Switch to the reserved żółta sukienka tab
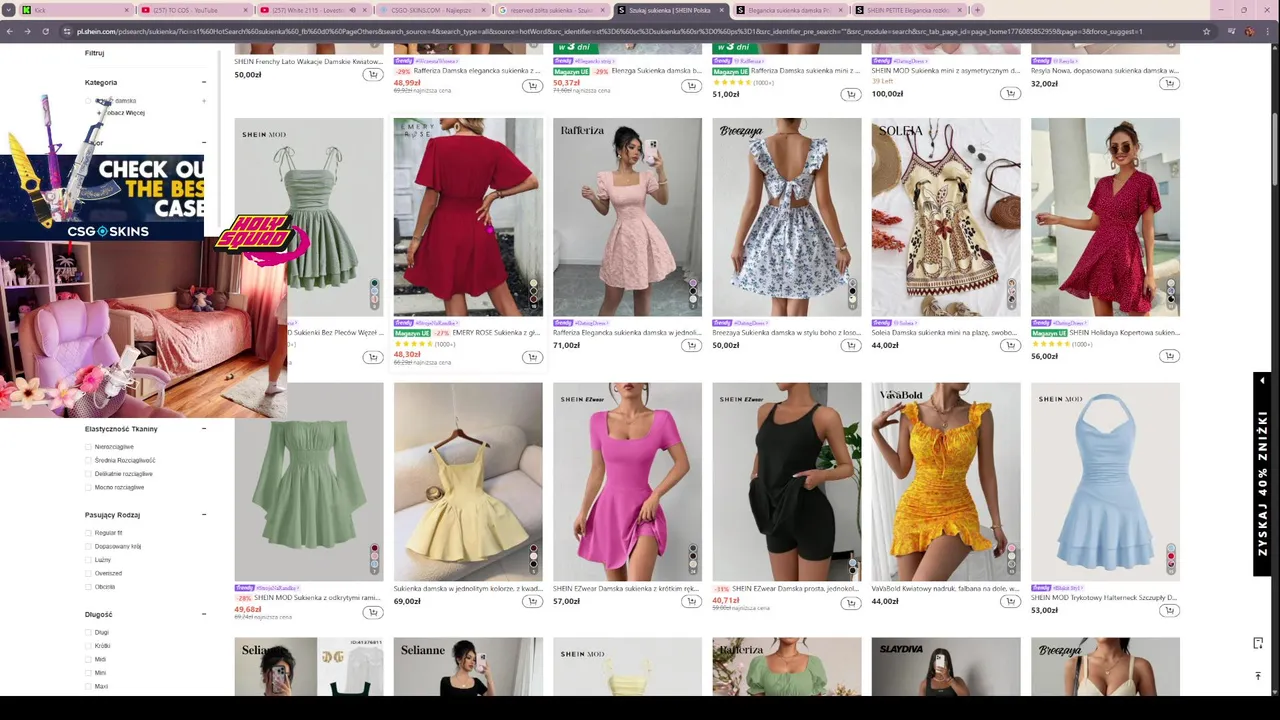This screenshot has width=1280, height=720. [x=550, y=10]
